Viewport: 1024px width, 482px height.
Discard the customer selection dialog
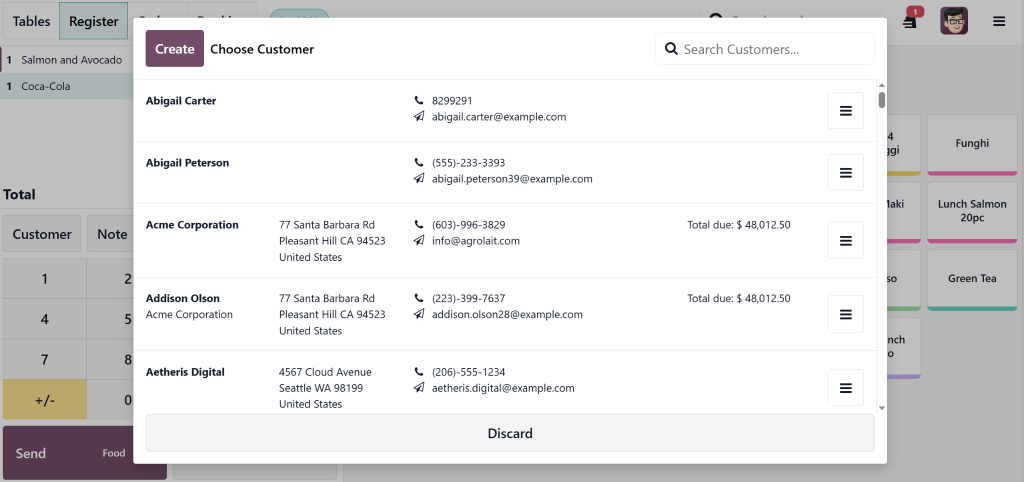tap(509, 433)
